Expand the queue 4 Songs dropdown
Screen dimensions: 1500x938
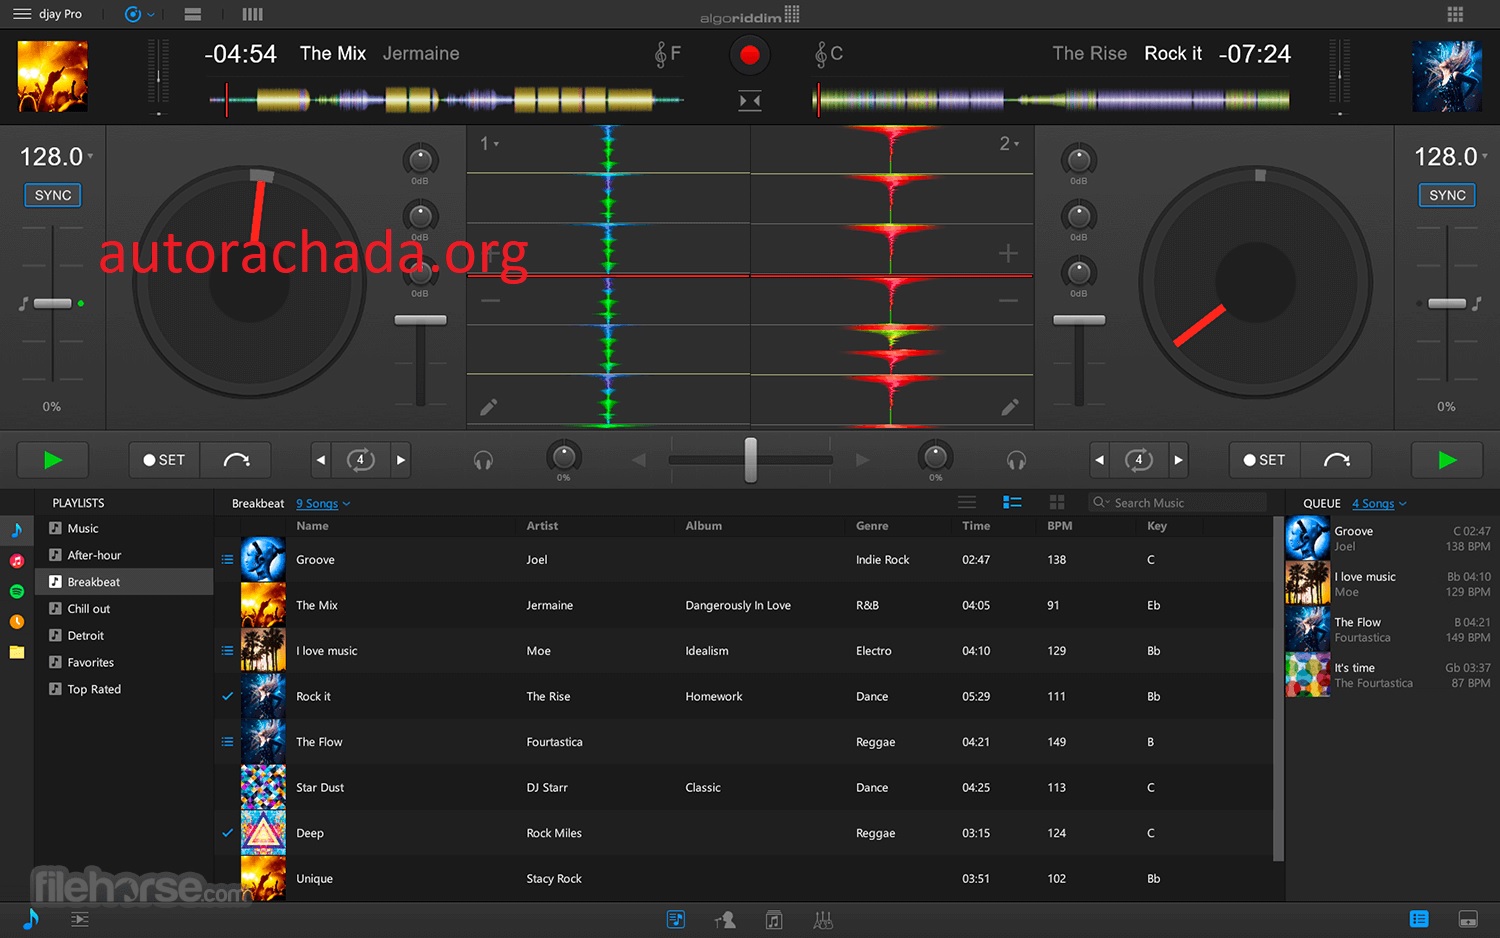pos(1379,503)
